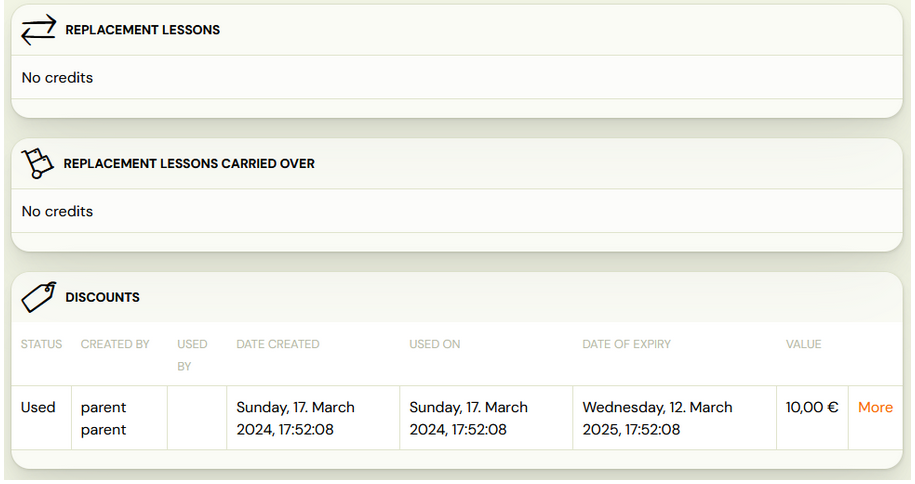Click the Used On column header
The height and width of the screenshot is (484, 915).
pos(435,344)
